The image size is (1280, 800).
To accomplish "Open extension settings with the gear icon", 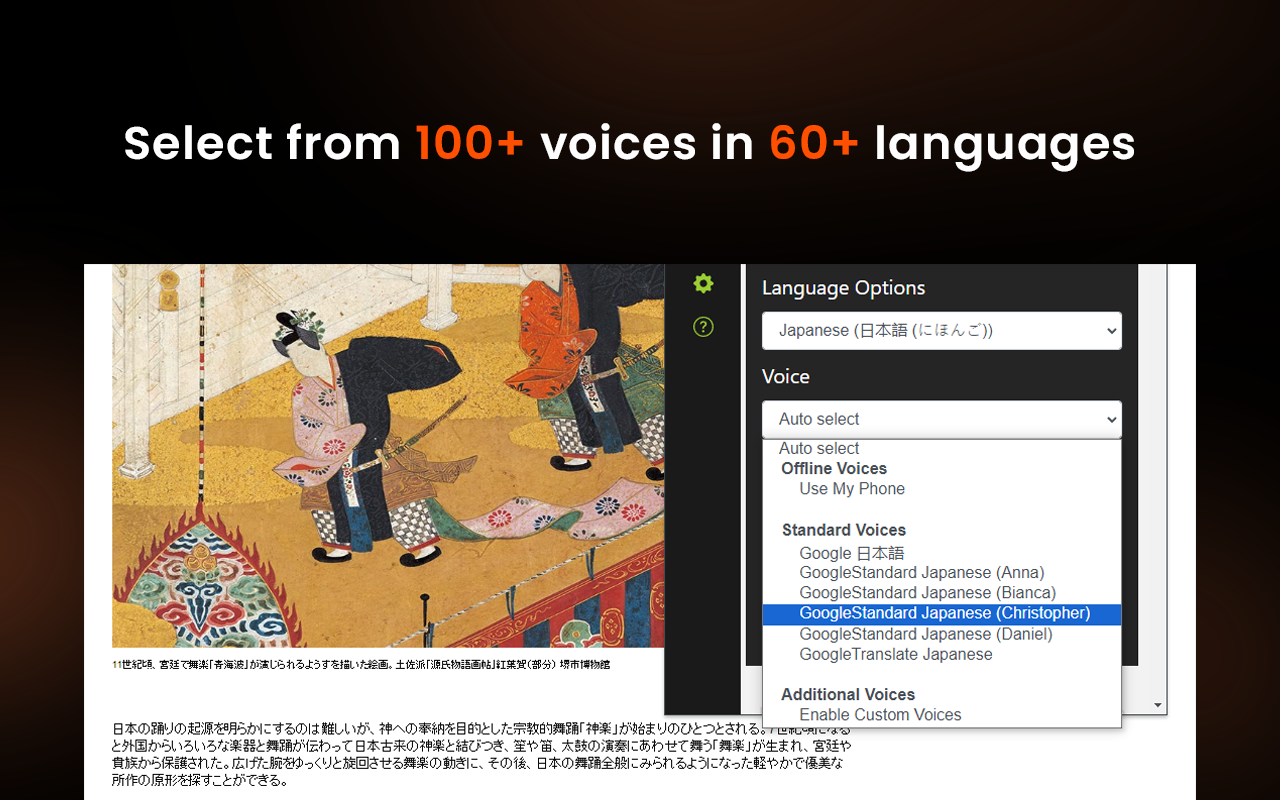I will pyautogui.click(x=703, y=284).
